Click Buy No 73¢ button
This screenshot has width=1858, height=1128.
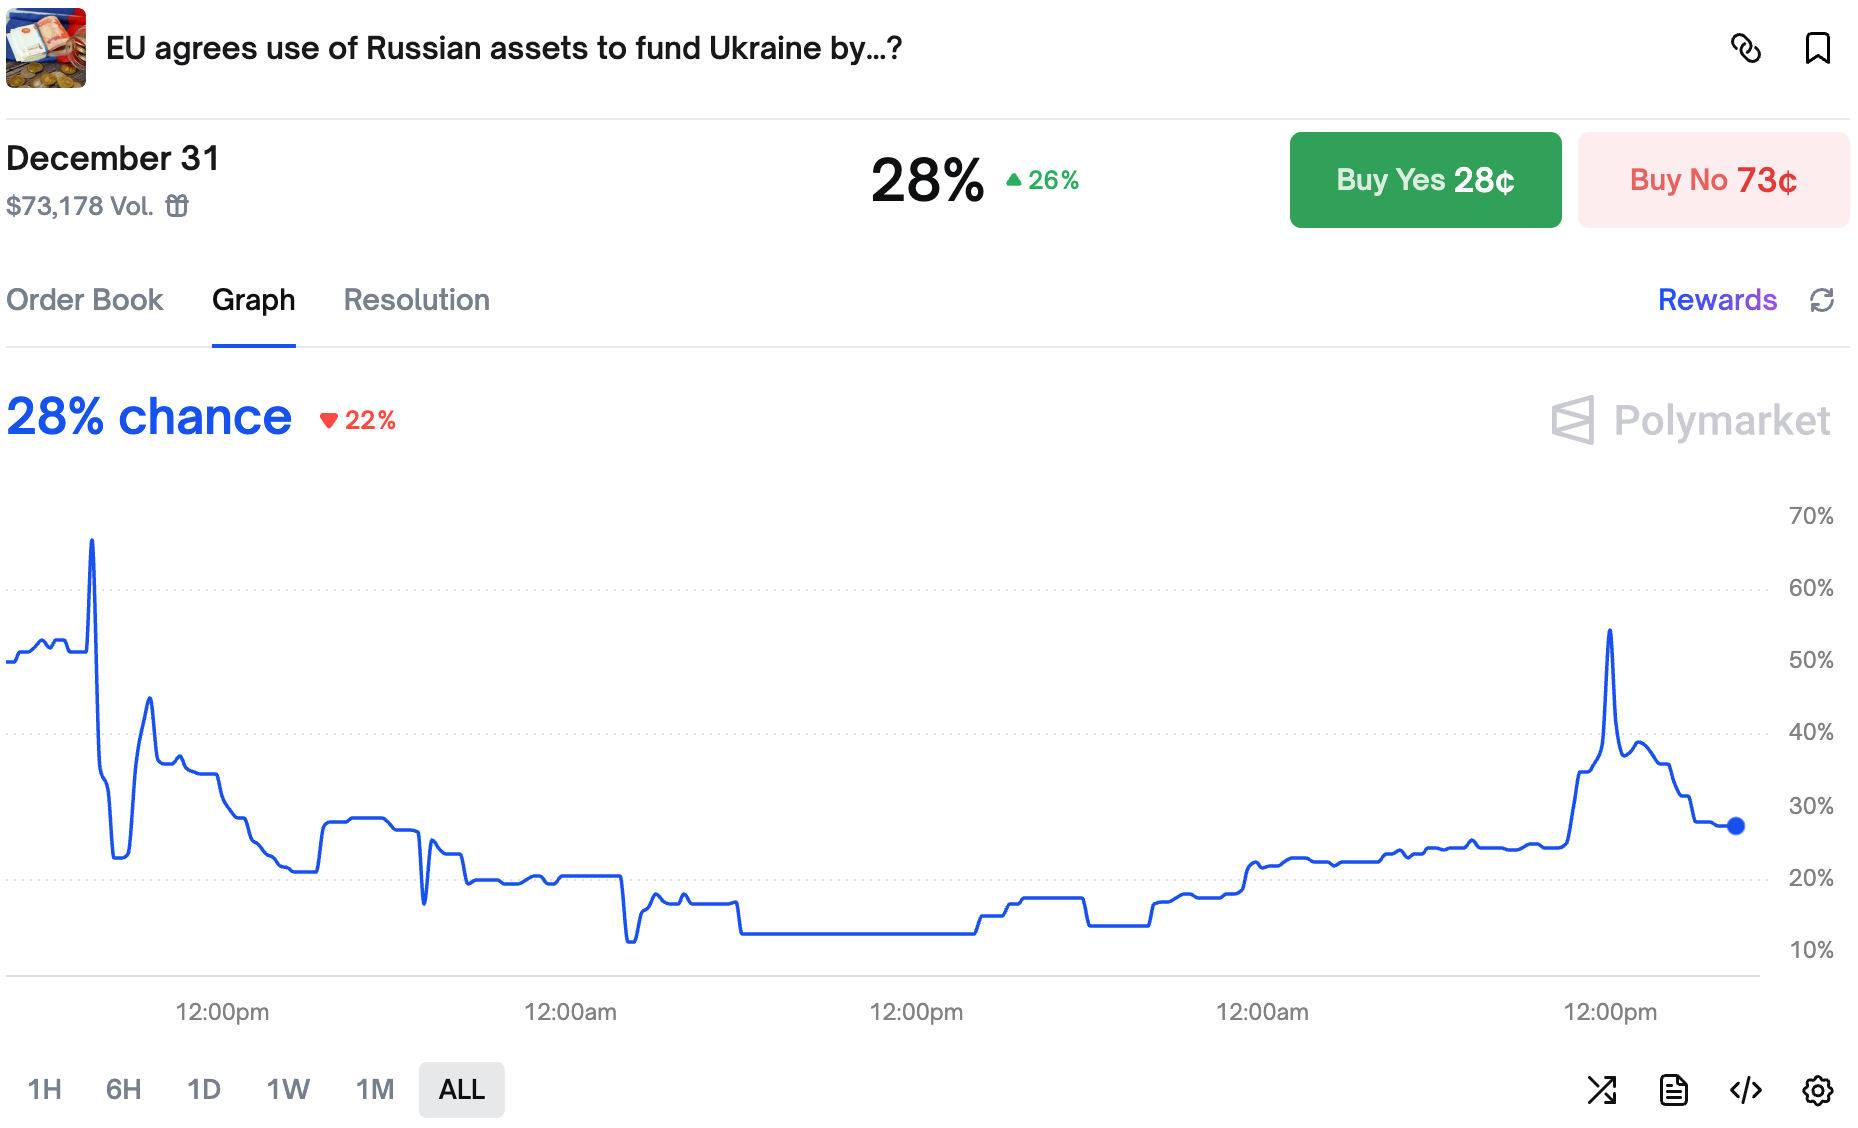pos(1713,180)
